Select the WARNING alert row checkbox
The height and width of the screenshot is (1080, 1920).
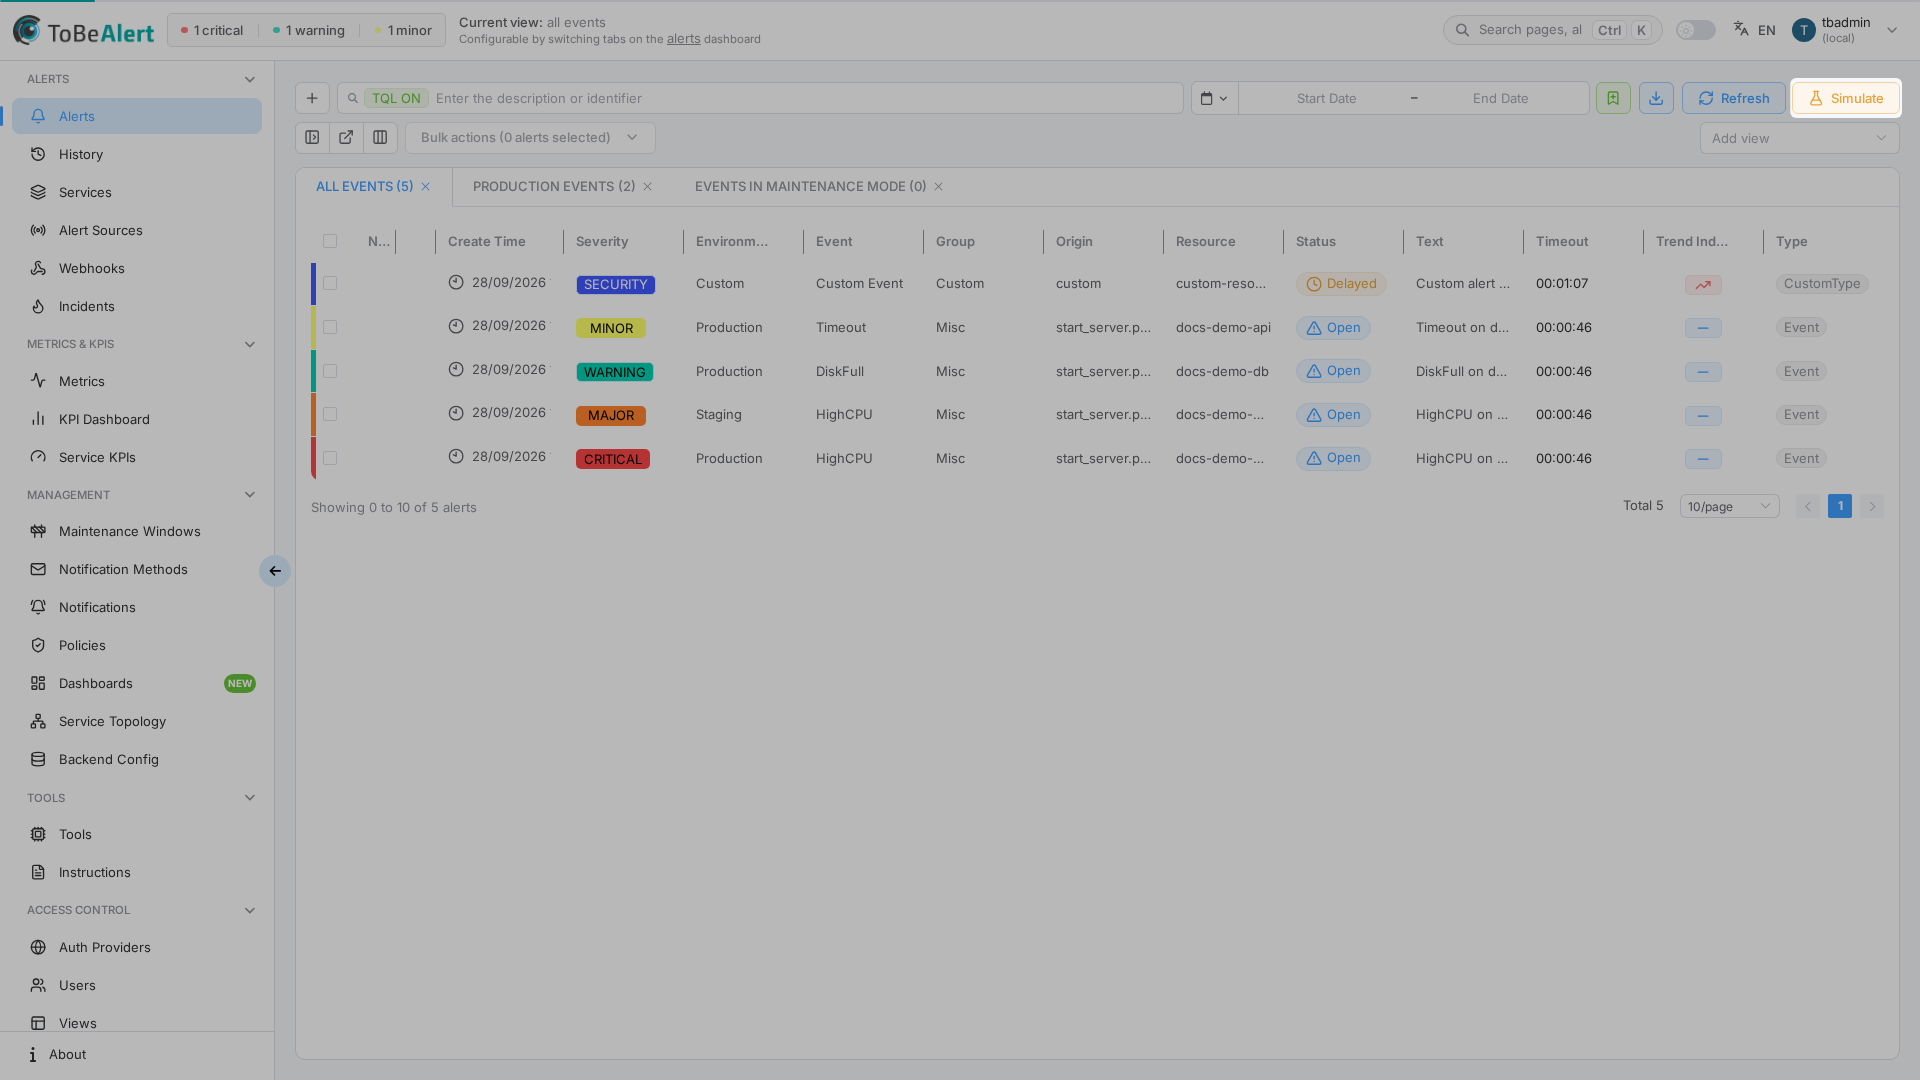[330, 371]
